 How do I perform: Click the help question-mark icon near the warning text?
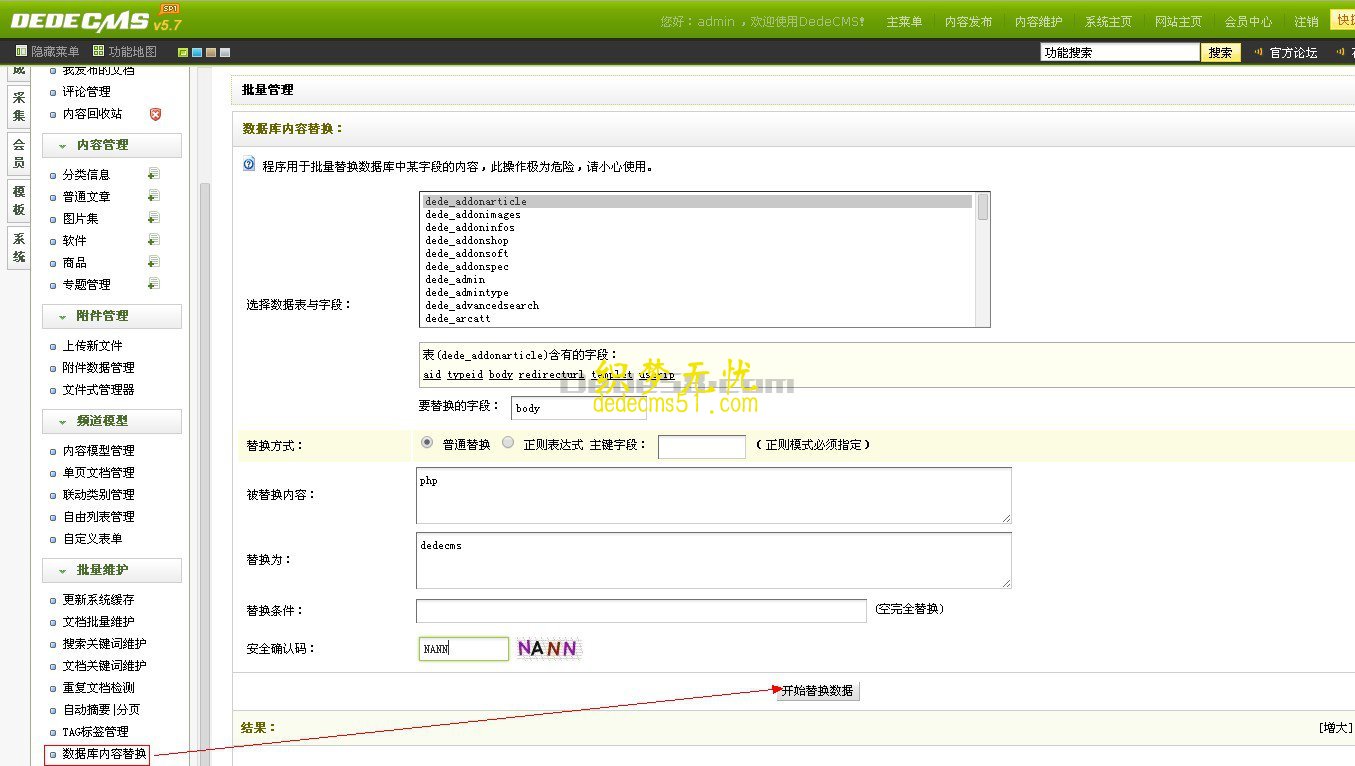[x=247, y=164]
